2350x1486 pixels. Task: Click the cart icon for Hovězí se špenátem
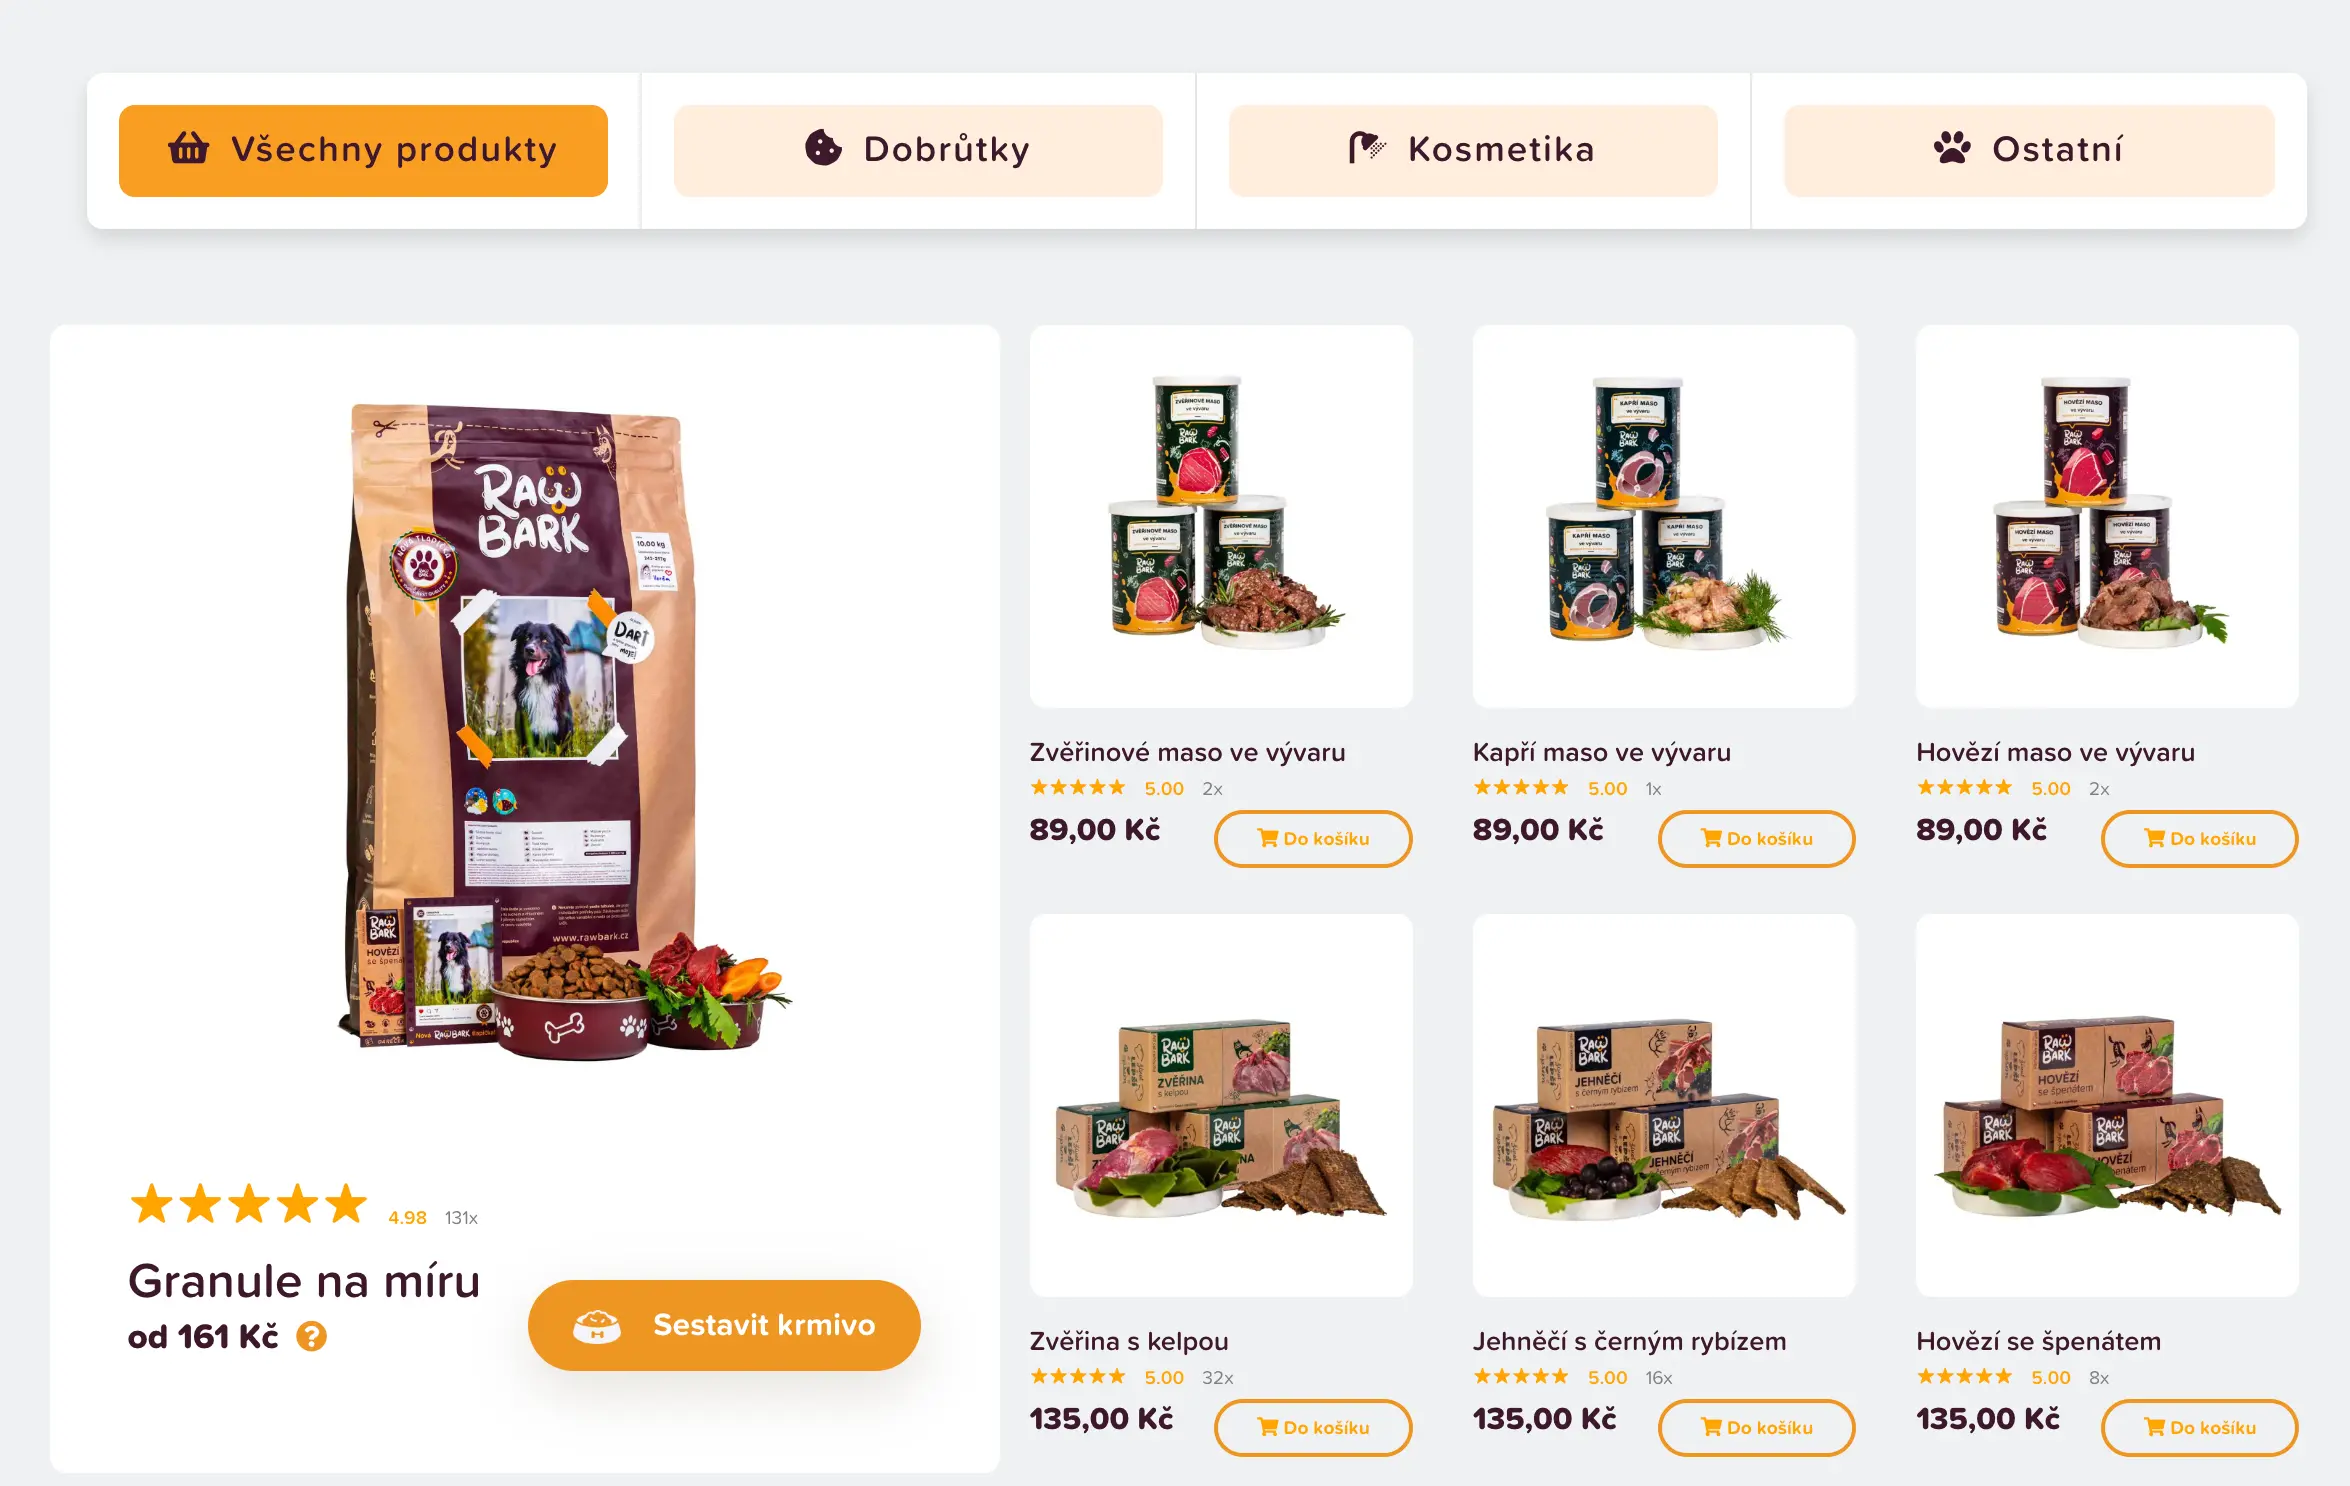click(2155, 1427)
